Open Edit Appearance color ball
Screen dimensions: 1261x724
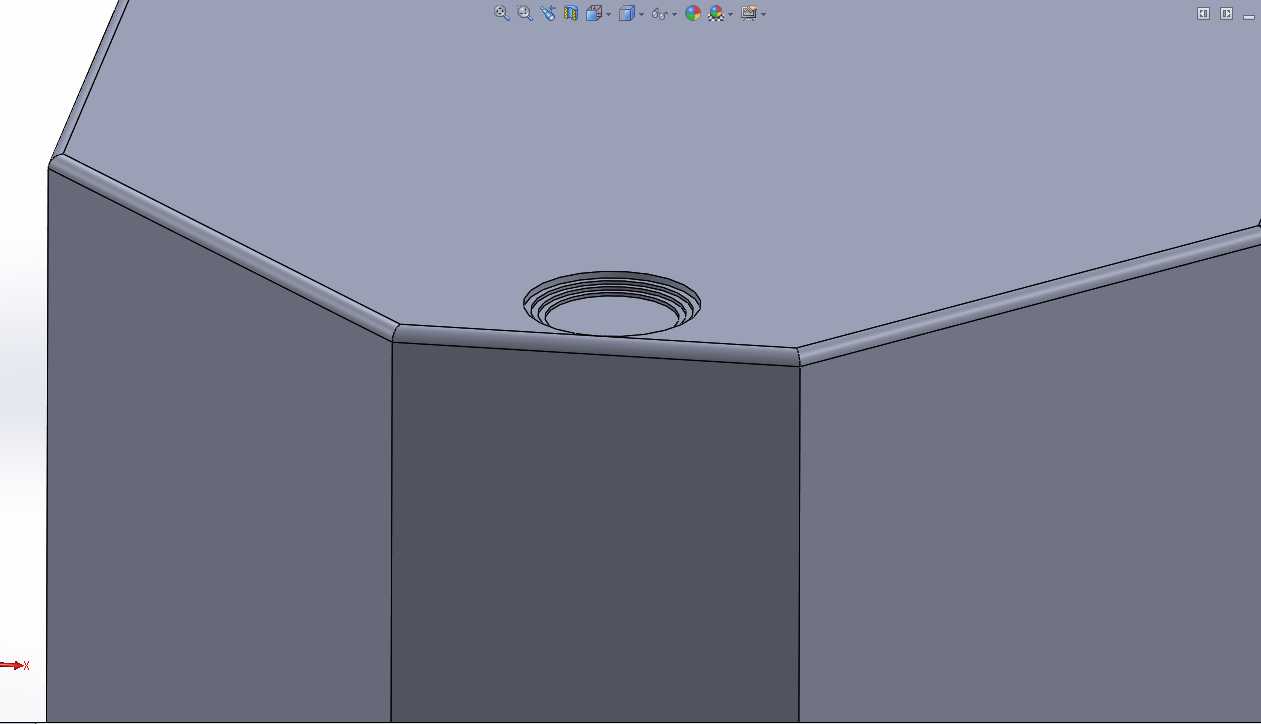(x=693, y=13)
